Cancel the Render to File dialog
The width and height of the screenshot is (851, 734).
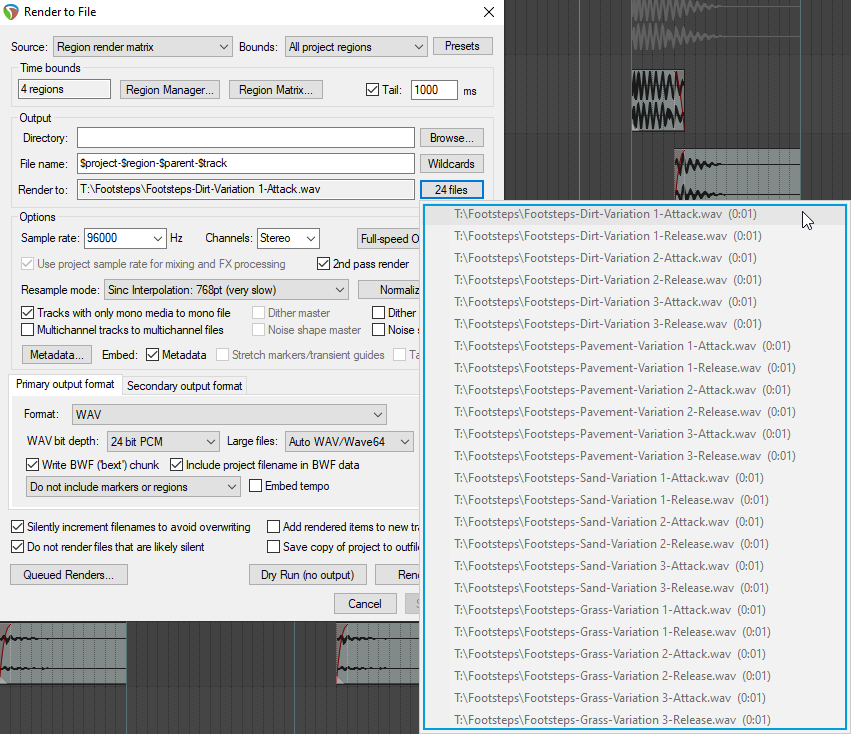coord(365,603)
